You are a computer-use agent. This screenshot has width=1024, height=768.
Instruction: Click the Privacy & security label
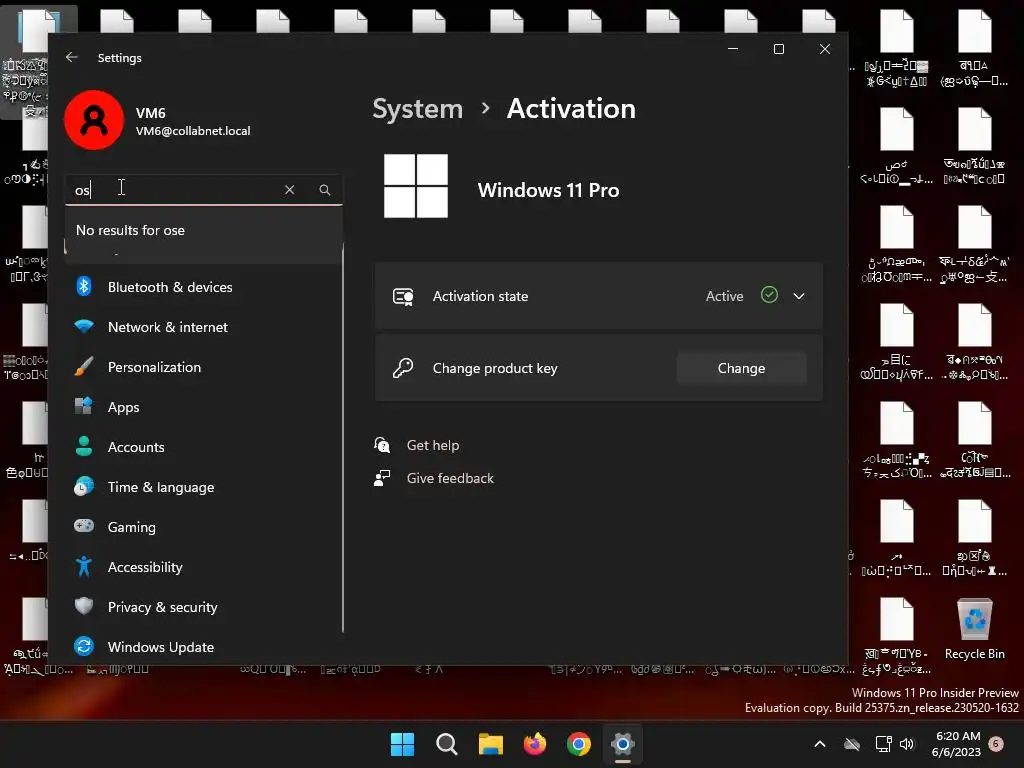(x=163, y=607)
